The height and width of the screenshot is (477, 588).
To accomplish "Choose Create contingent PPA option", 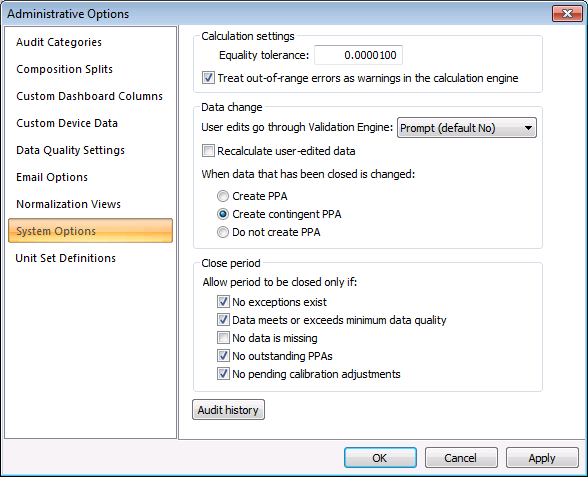I will 223,214.
